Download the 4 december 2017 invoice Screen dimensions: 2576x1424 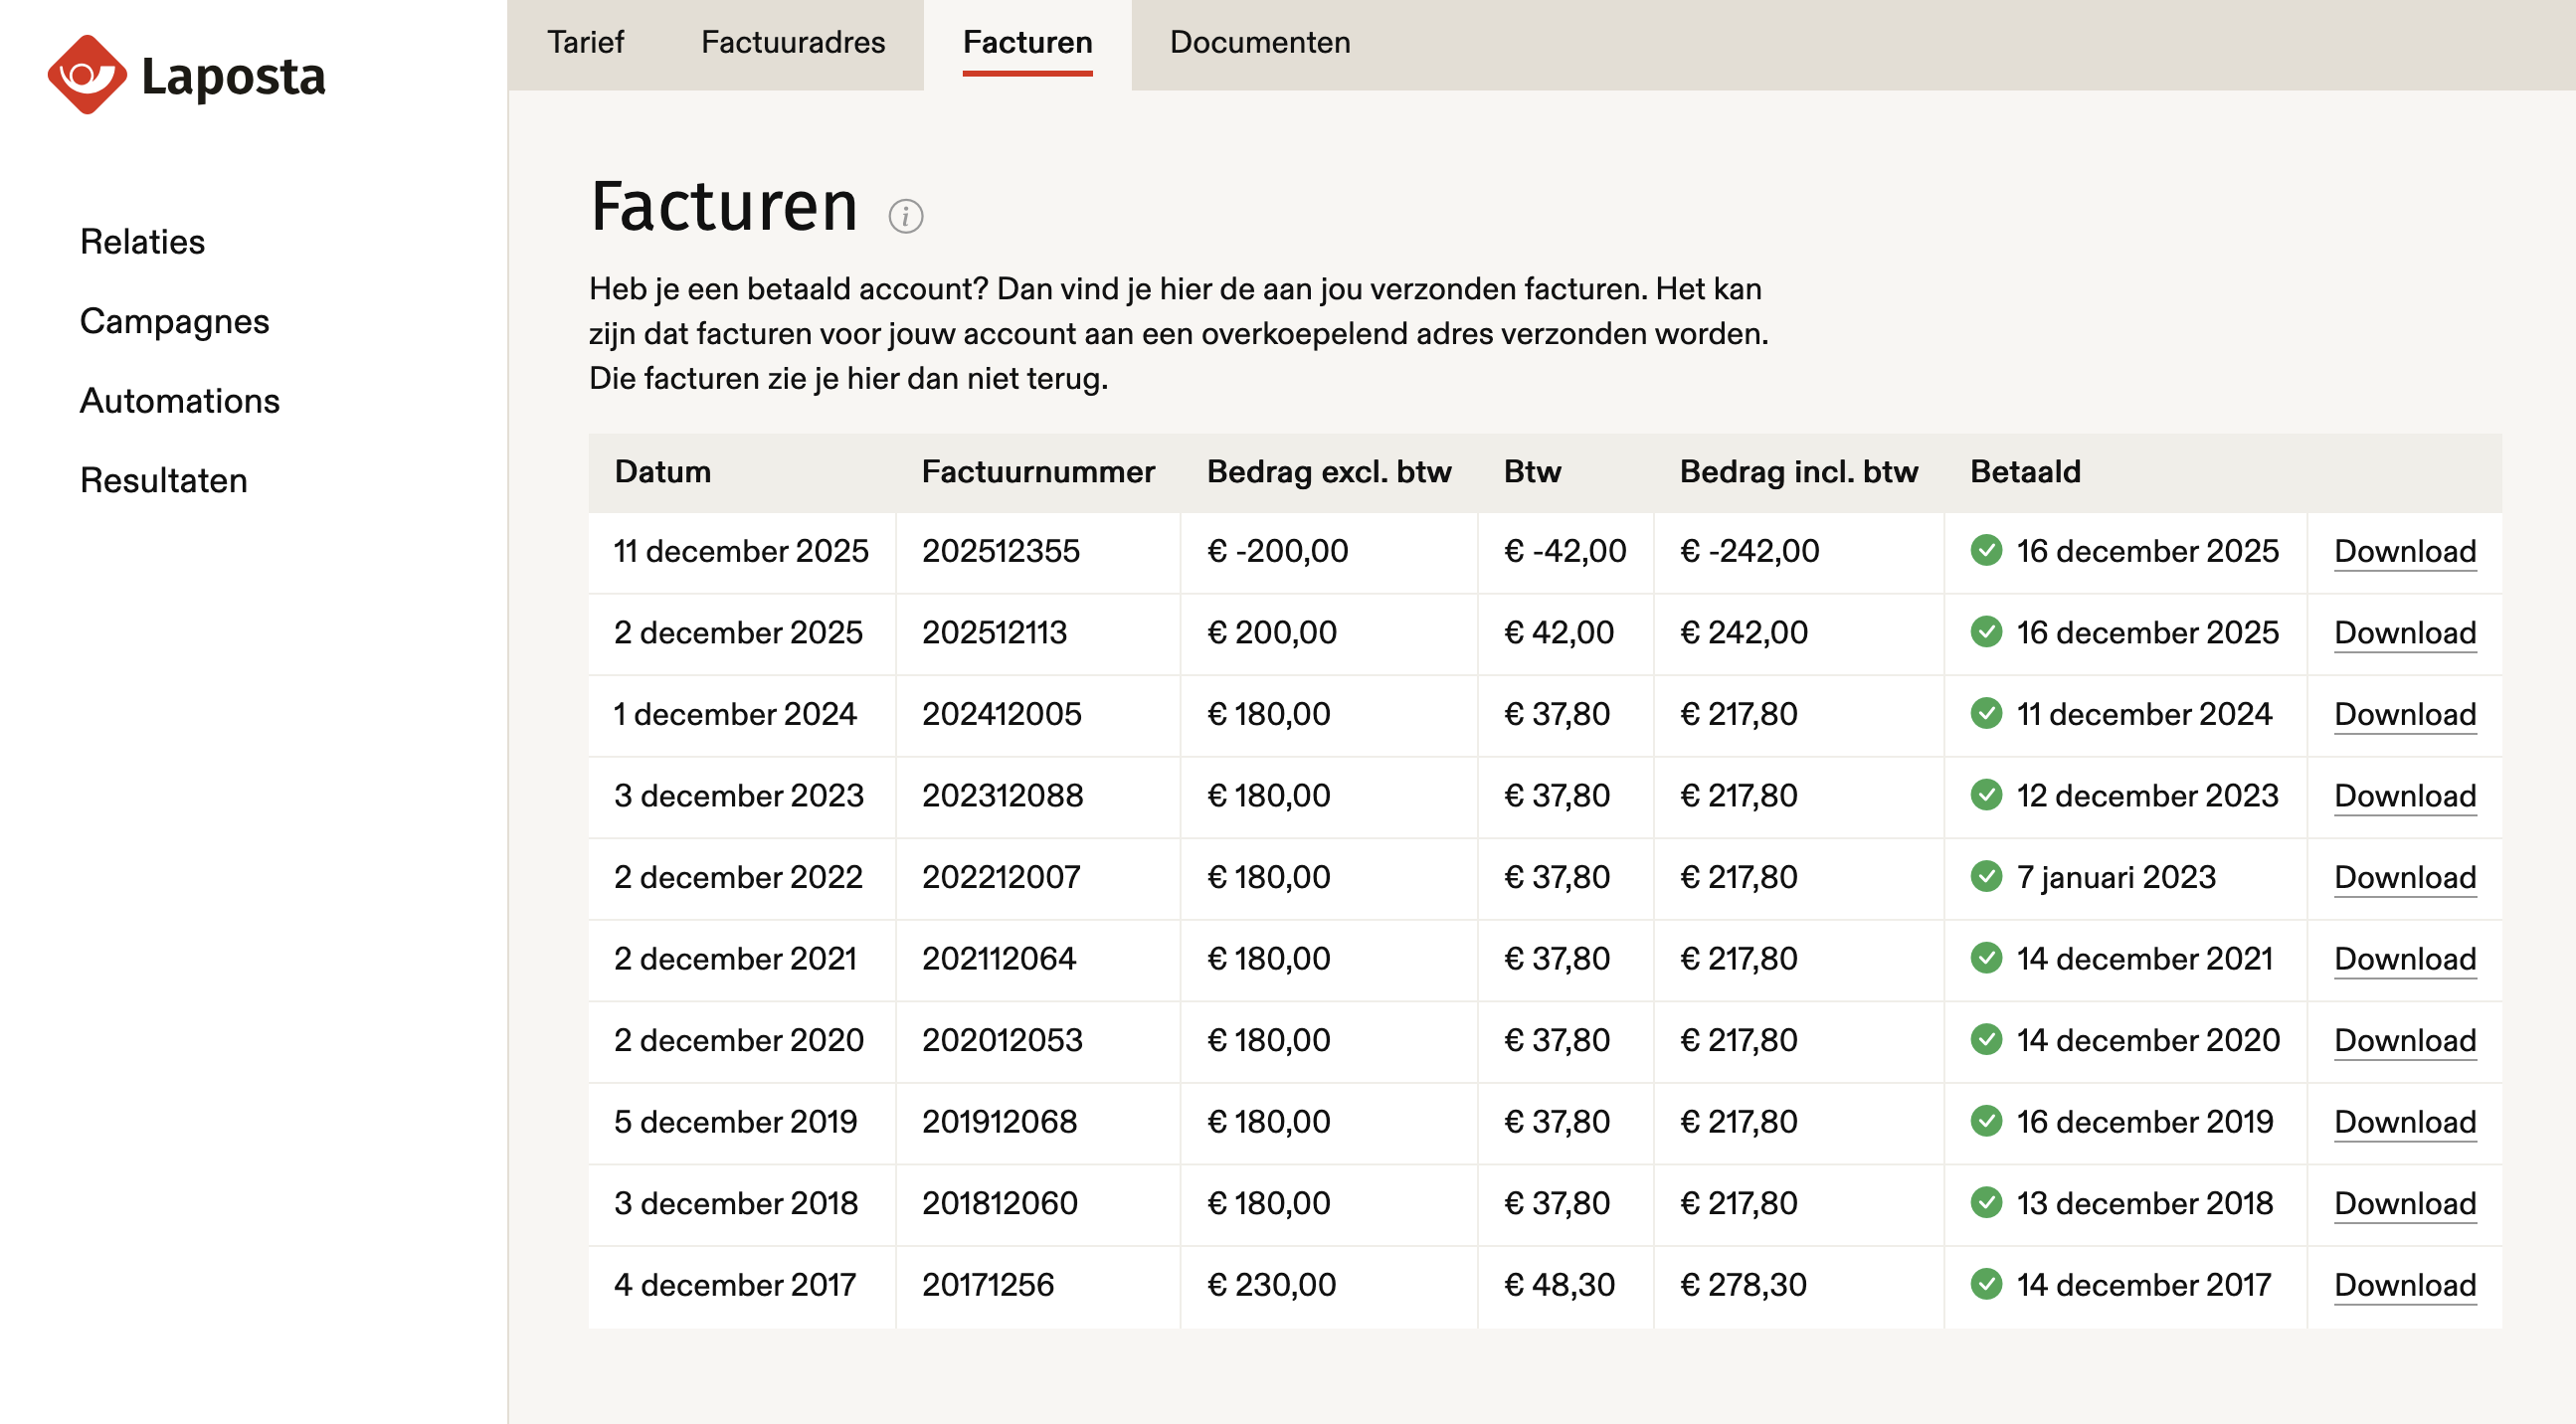pyautogui.click(x=2404, y=1285)
